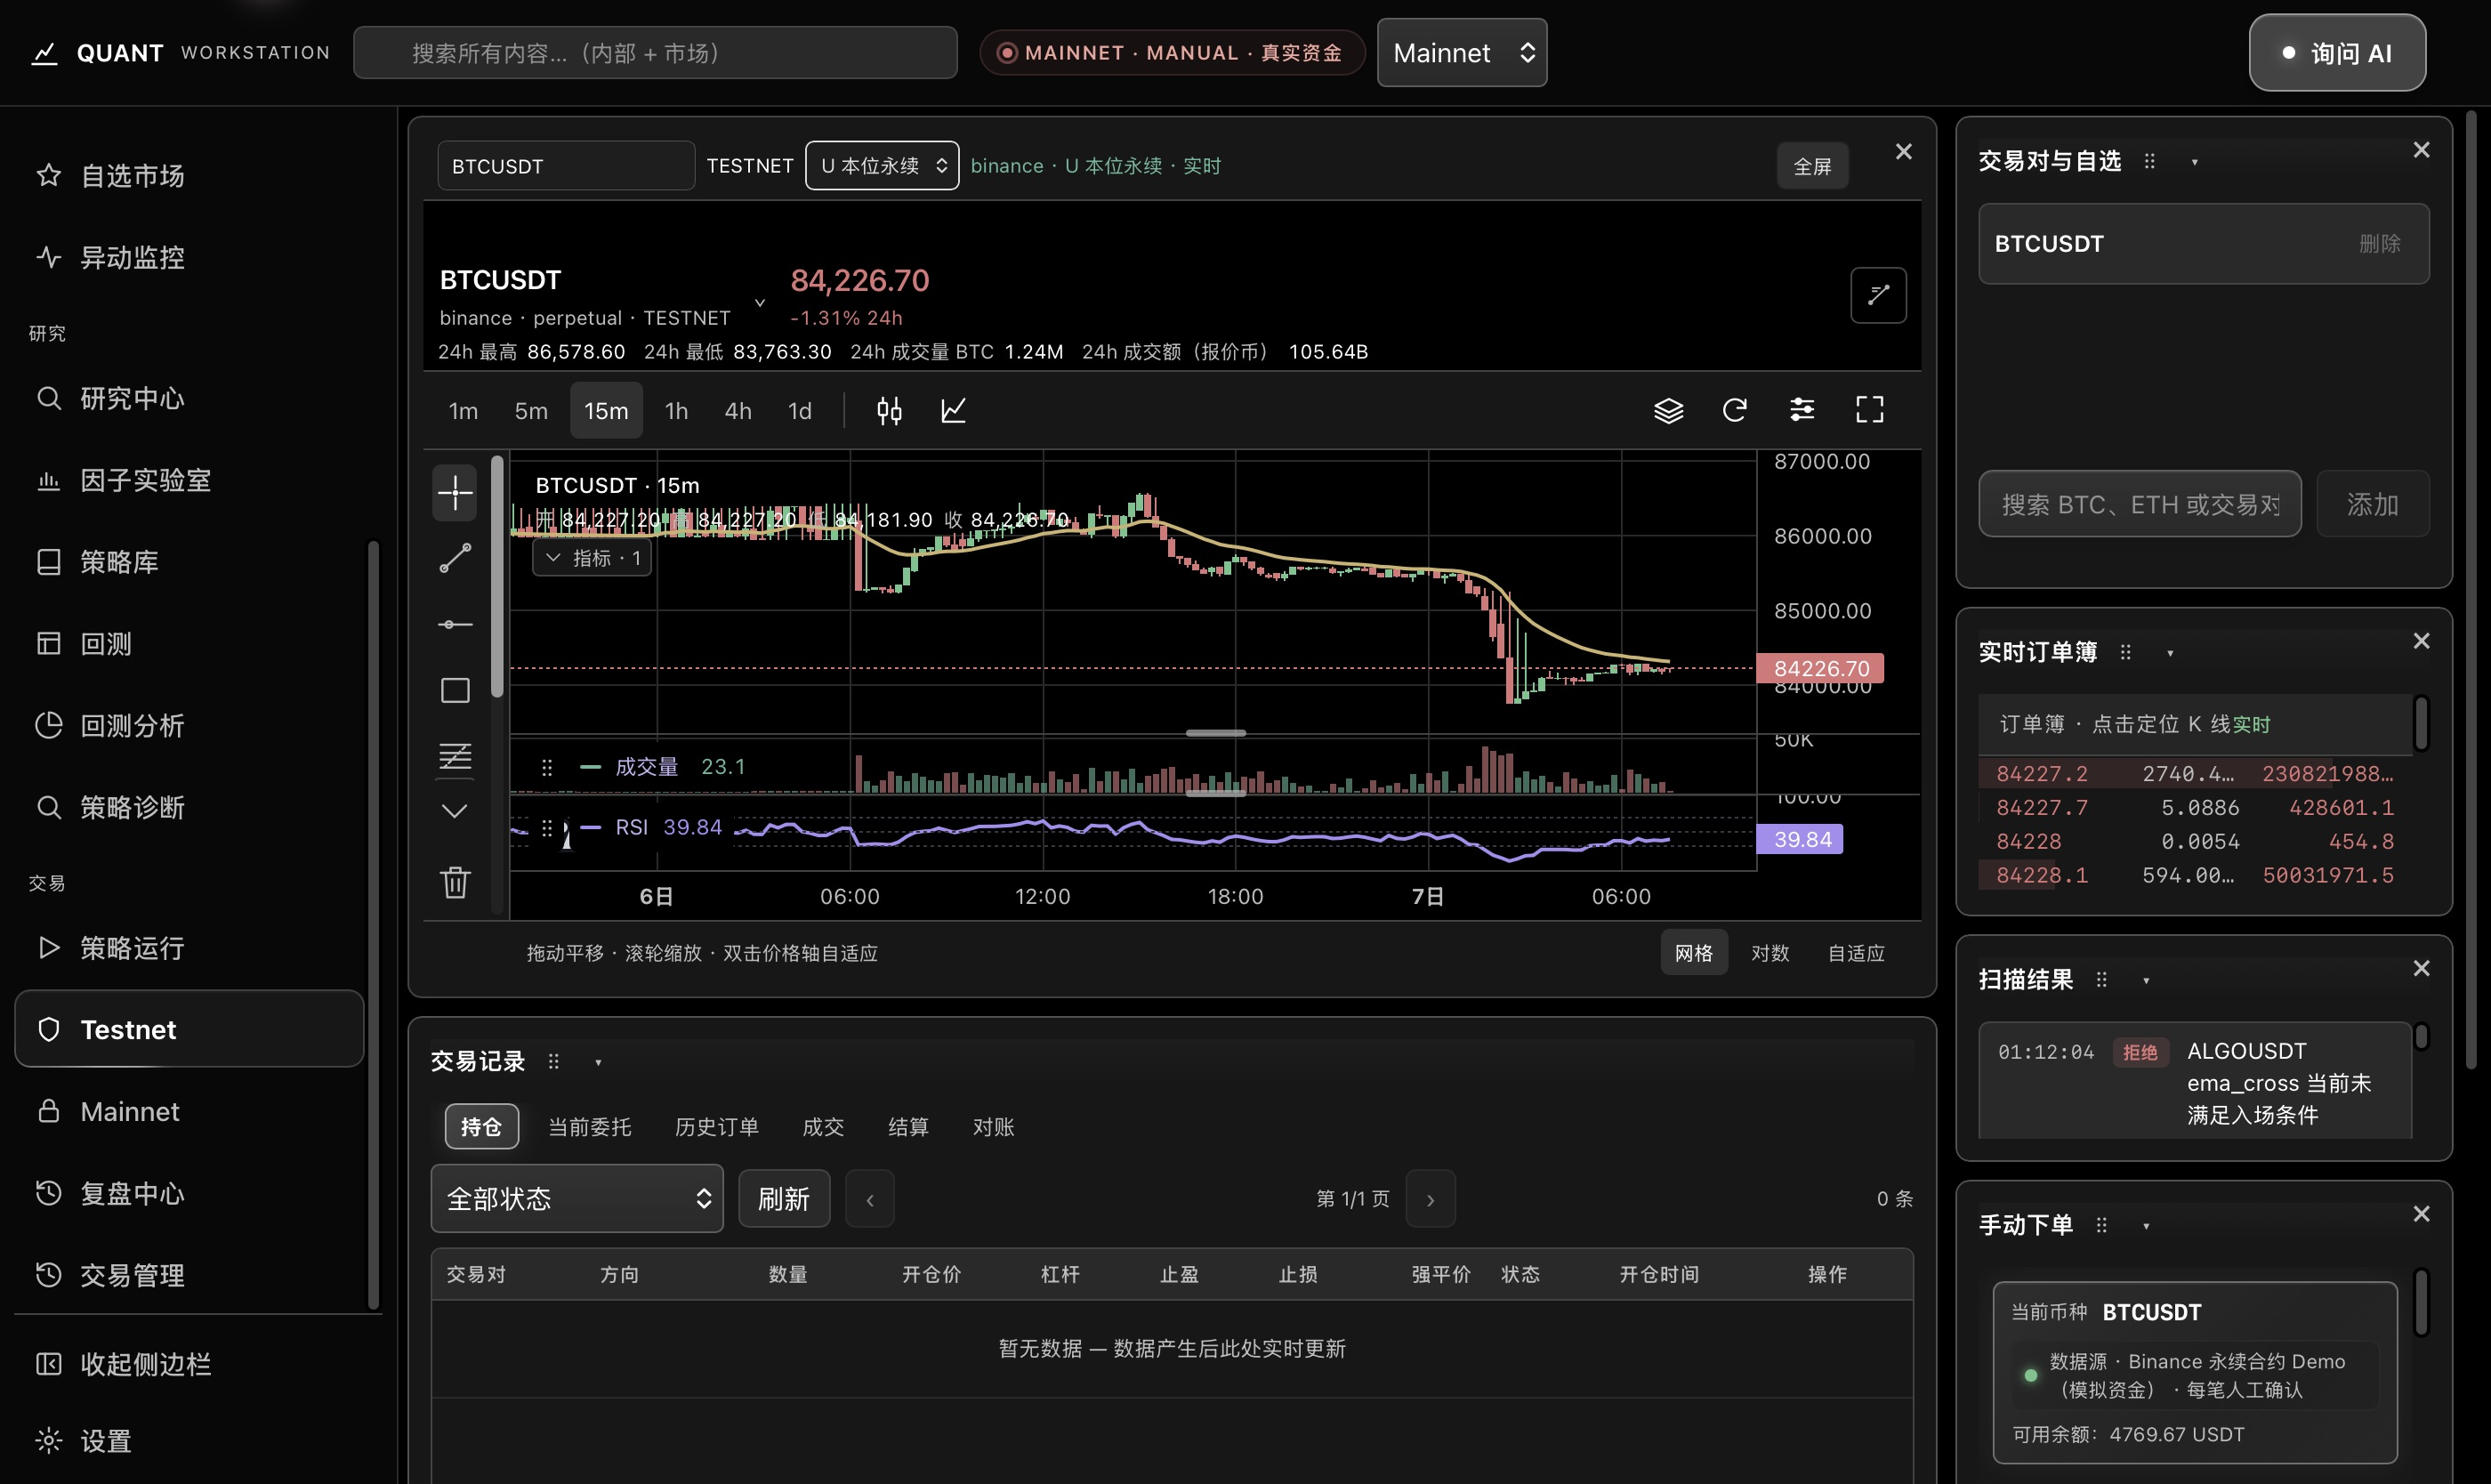This screenshot has height=1484, width=2491.
Task: Select the 1h timeframe
Action: 677,411
